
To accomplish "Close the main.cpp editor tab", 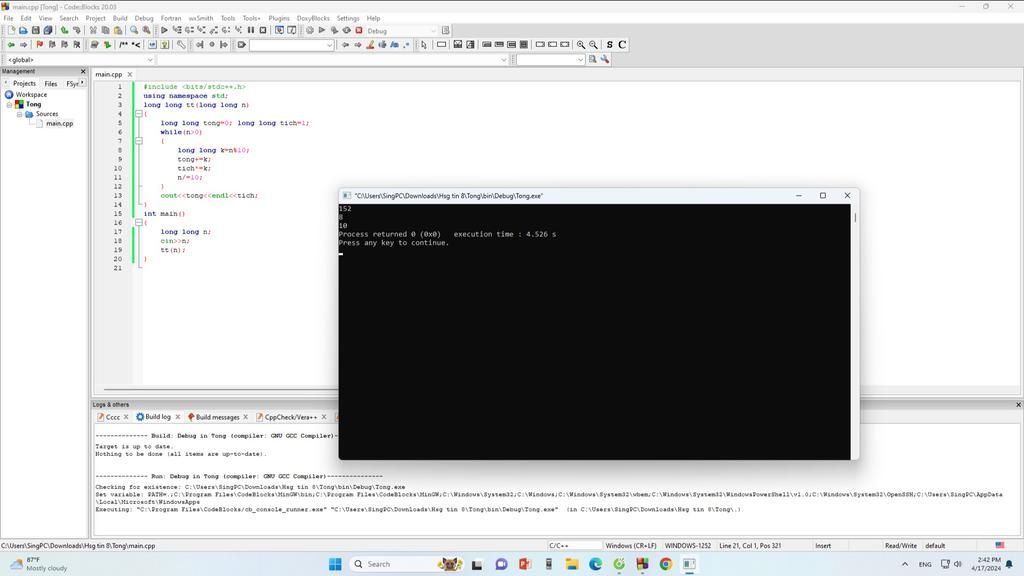I will click(130, 74).
